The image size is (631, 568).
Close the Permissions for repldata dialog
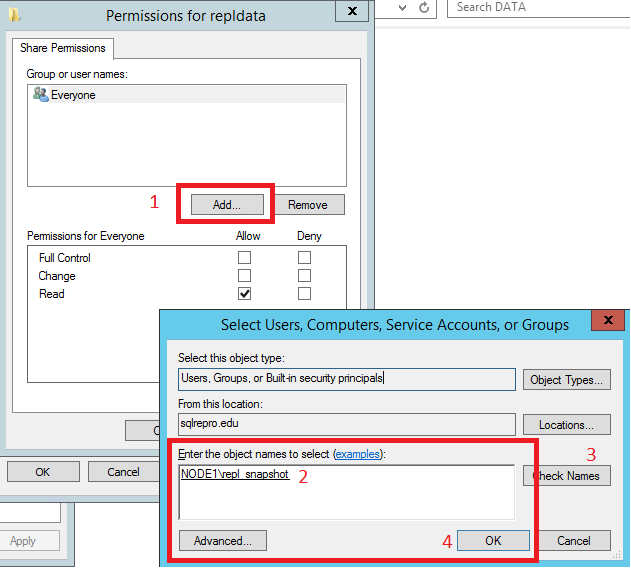351,13
